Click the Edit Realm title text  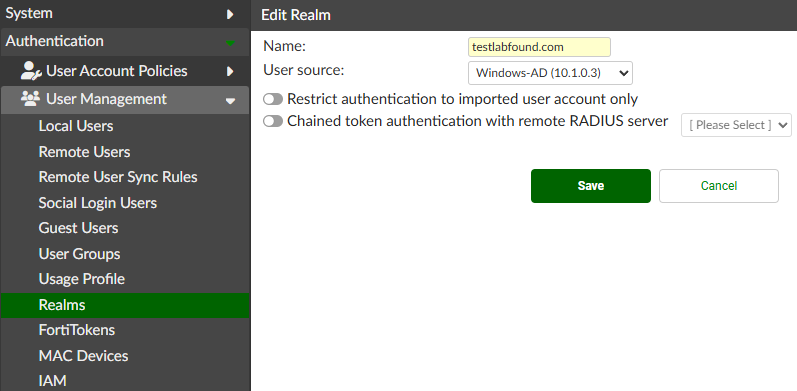[296, 15]
